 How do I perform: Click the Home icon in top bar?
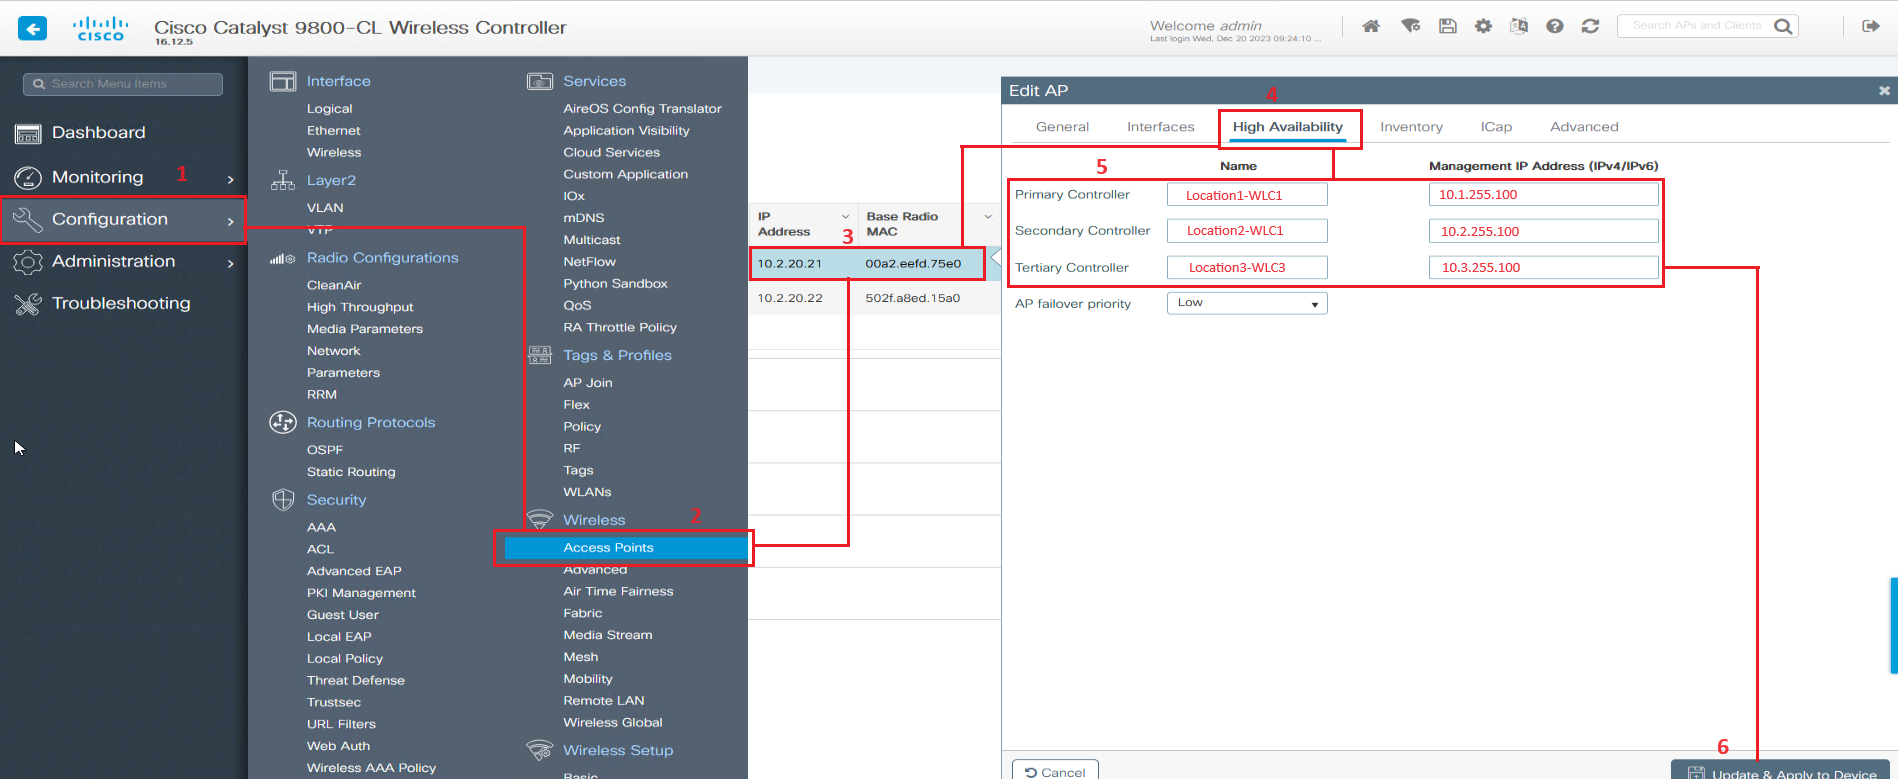1371,26
